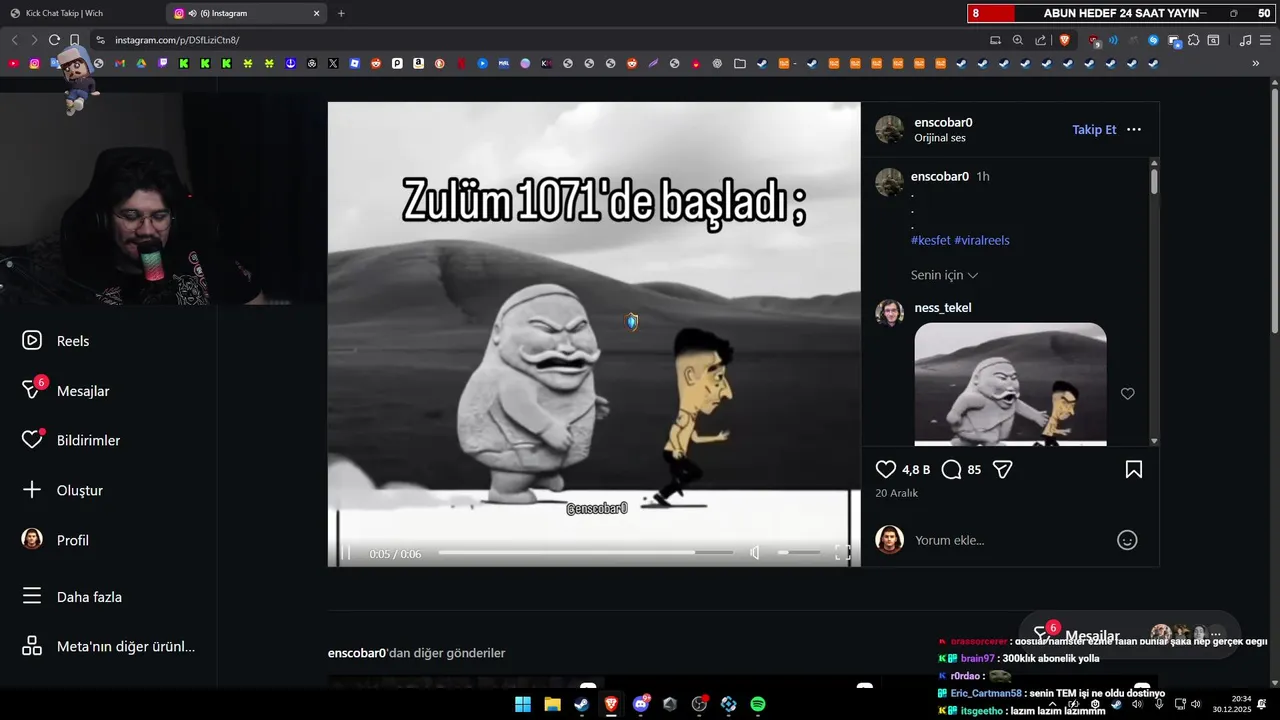
Task: Click zoom magnifier icon in address bar
Action: [x=1018, y=40]
